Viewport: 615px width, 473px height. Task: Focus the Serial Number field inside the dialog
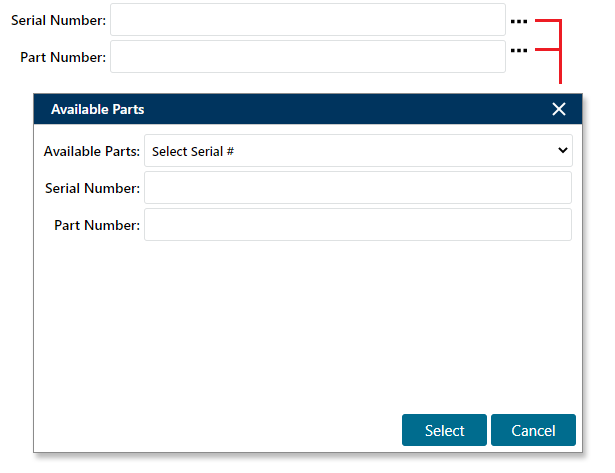coord(358,188)
